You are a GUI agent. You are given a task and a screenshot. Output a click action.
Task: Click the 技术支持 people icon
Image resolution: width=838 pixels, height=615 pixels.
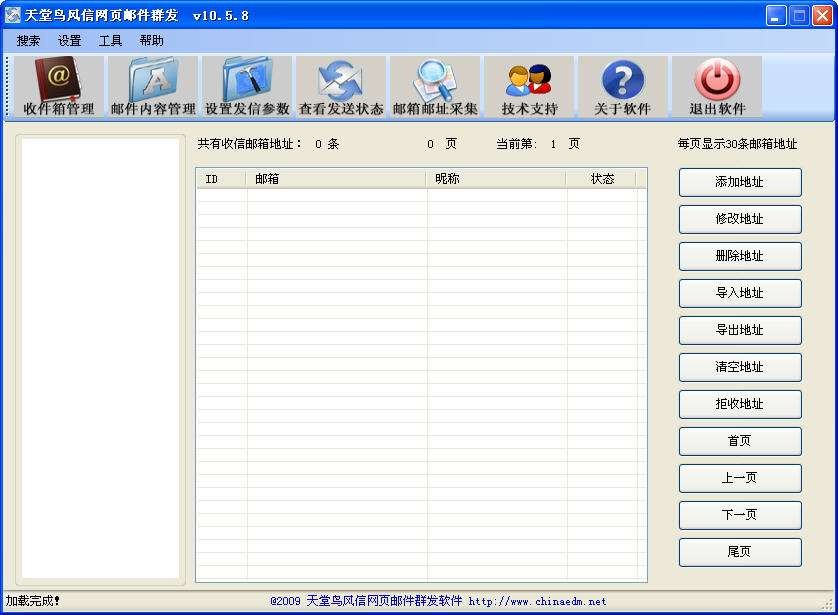click(x=529, y=87)
